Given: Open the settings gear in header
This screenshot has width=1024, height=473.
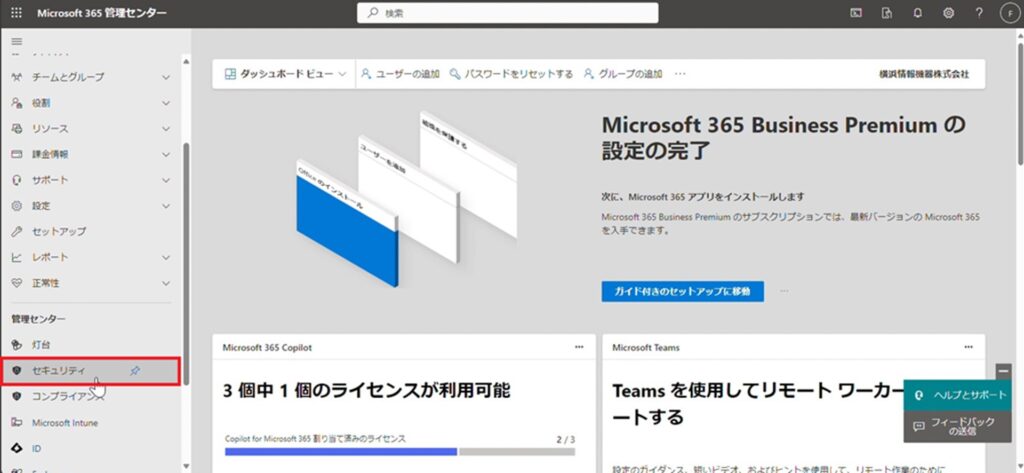Looking at the screenshot, I should click(x=948, y=13).
